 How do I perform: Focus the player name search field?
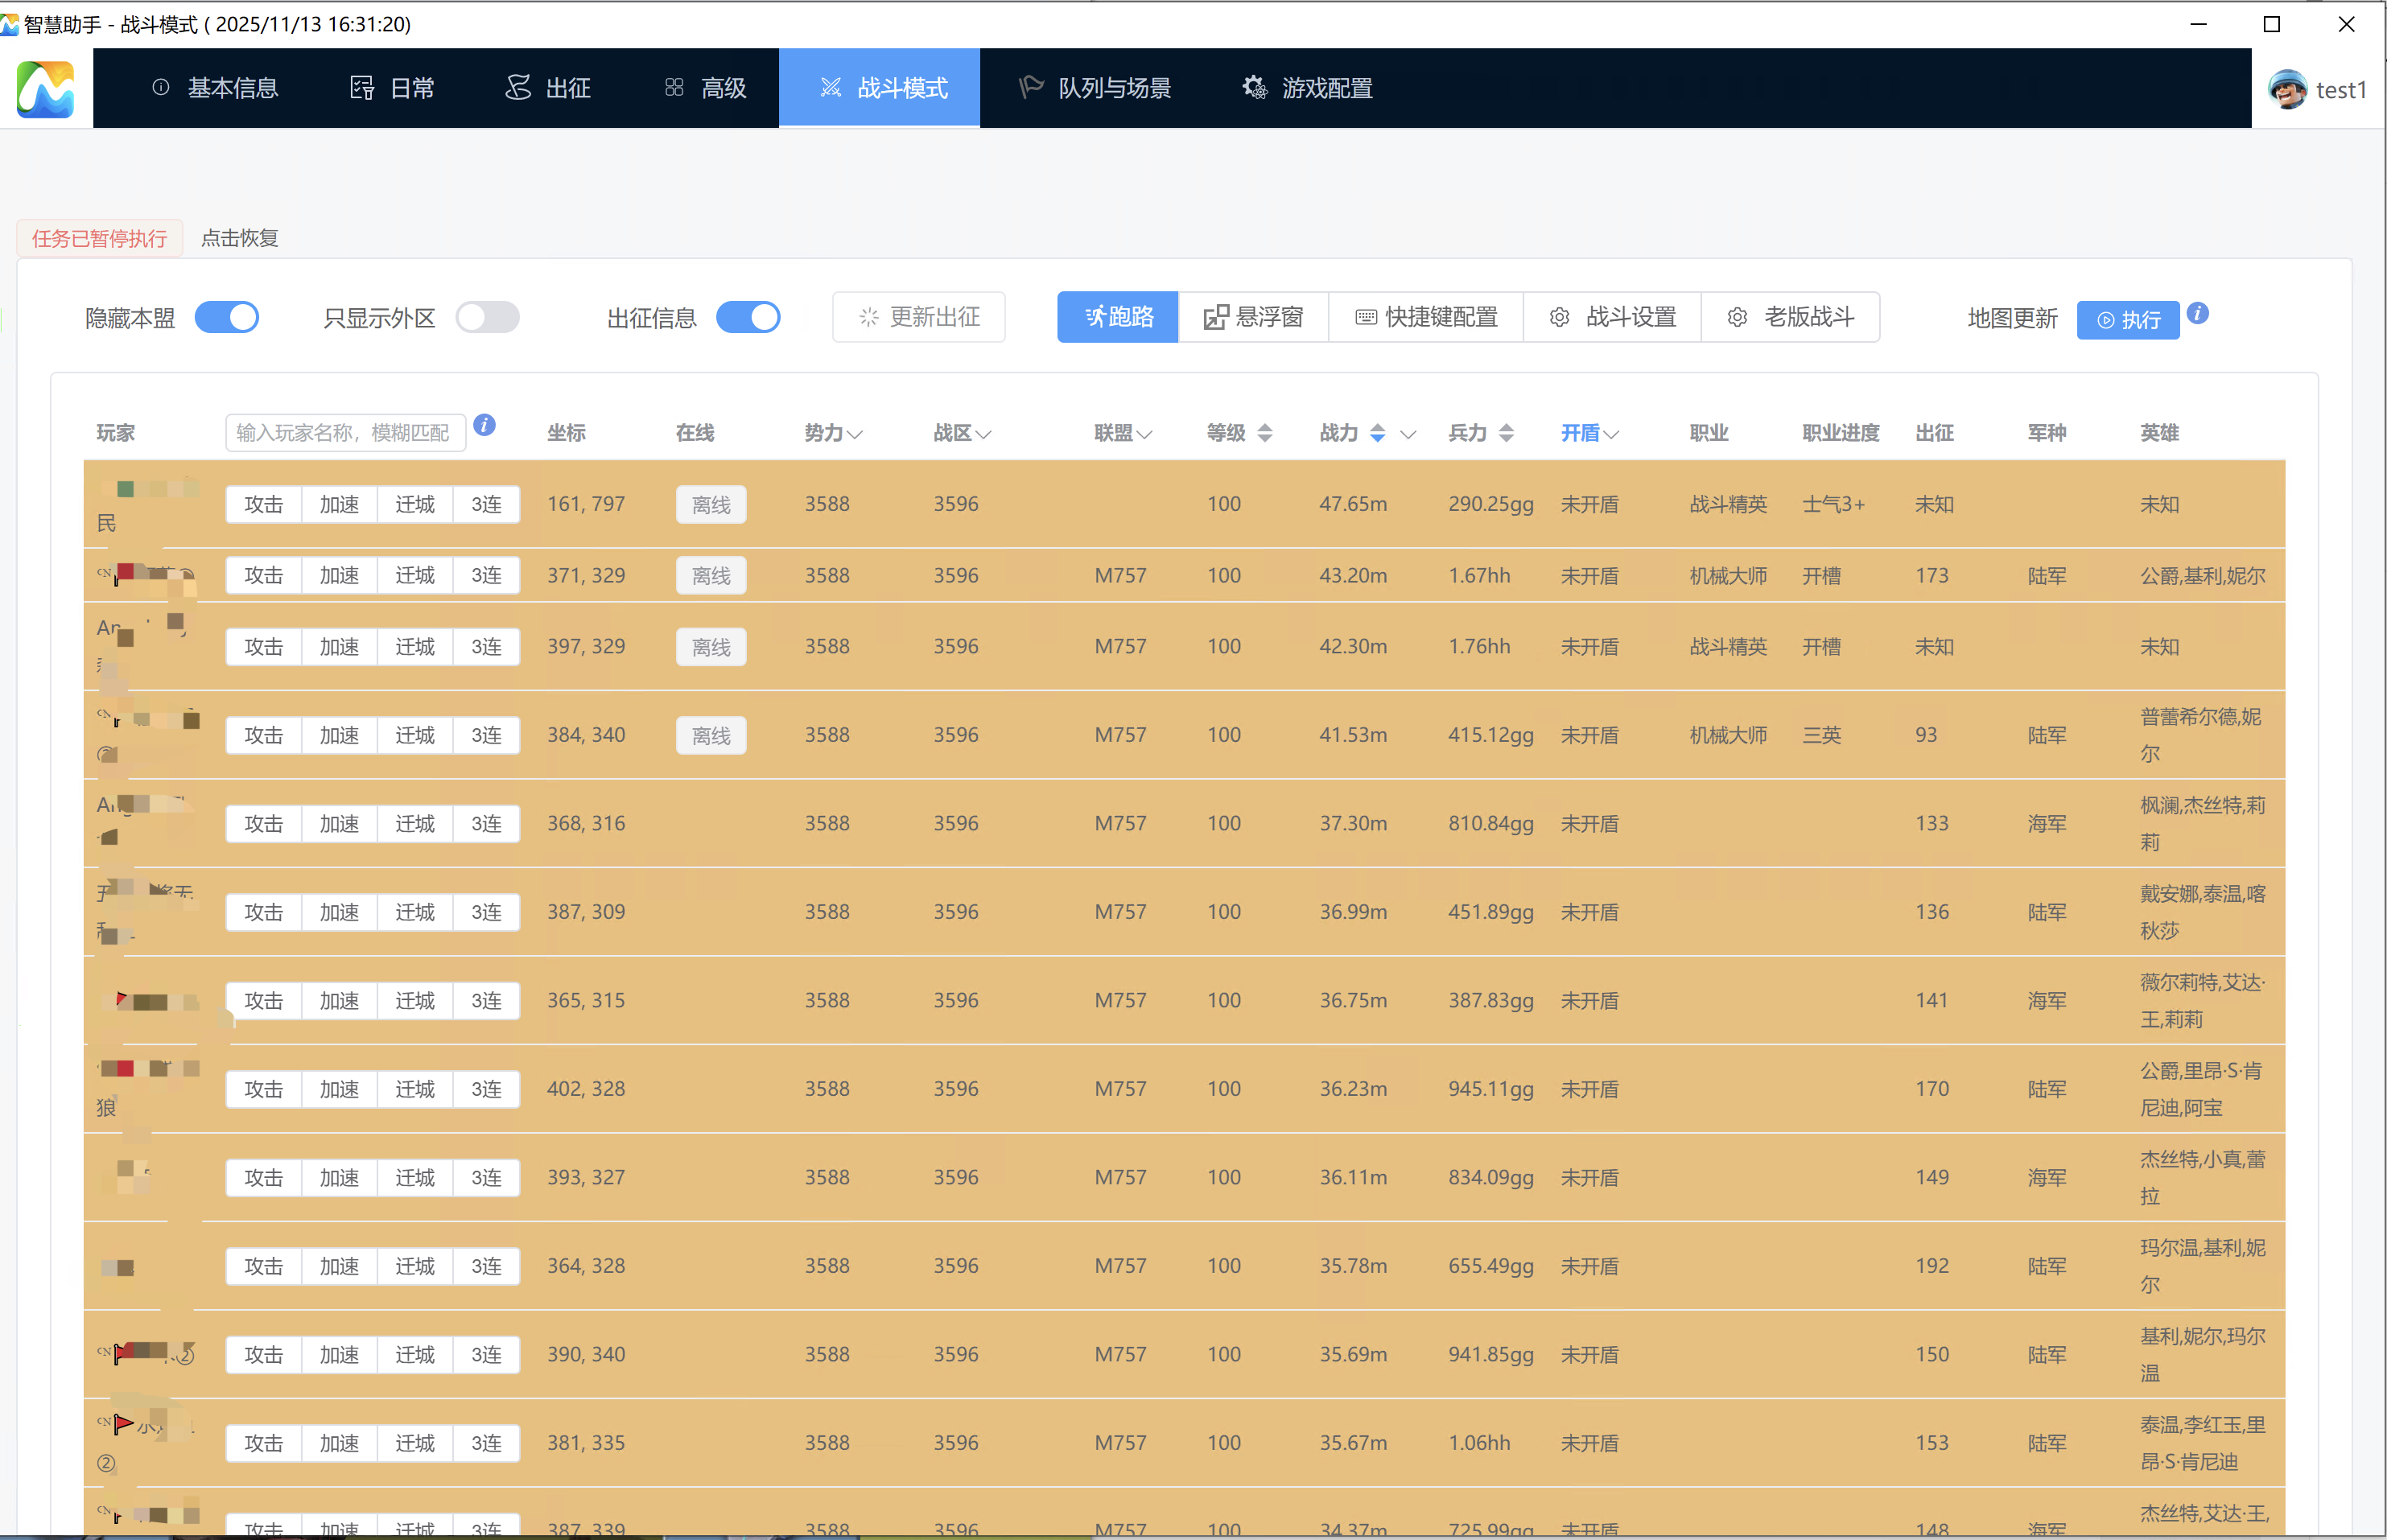[x=346, y=433]
